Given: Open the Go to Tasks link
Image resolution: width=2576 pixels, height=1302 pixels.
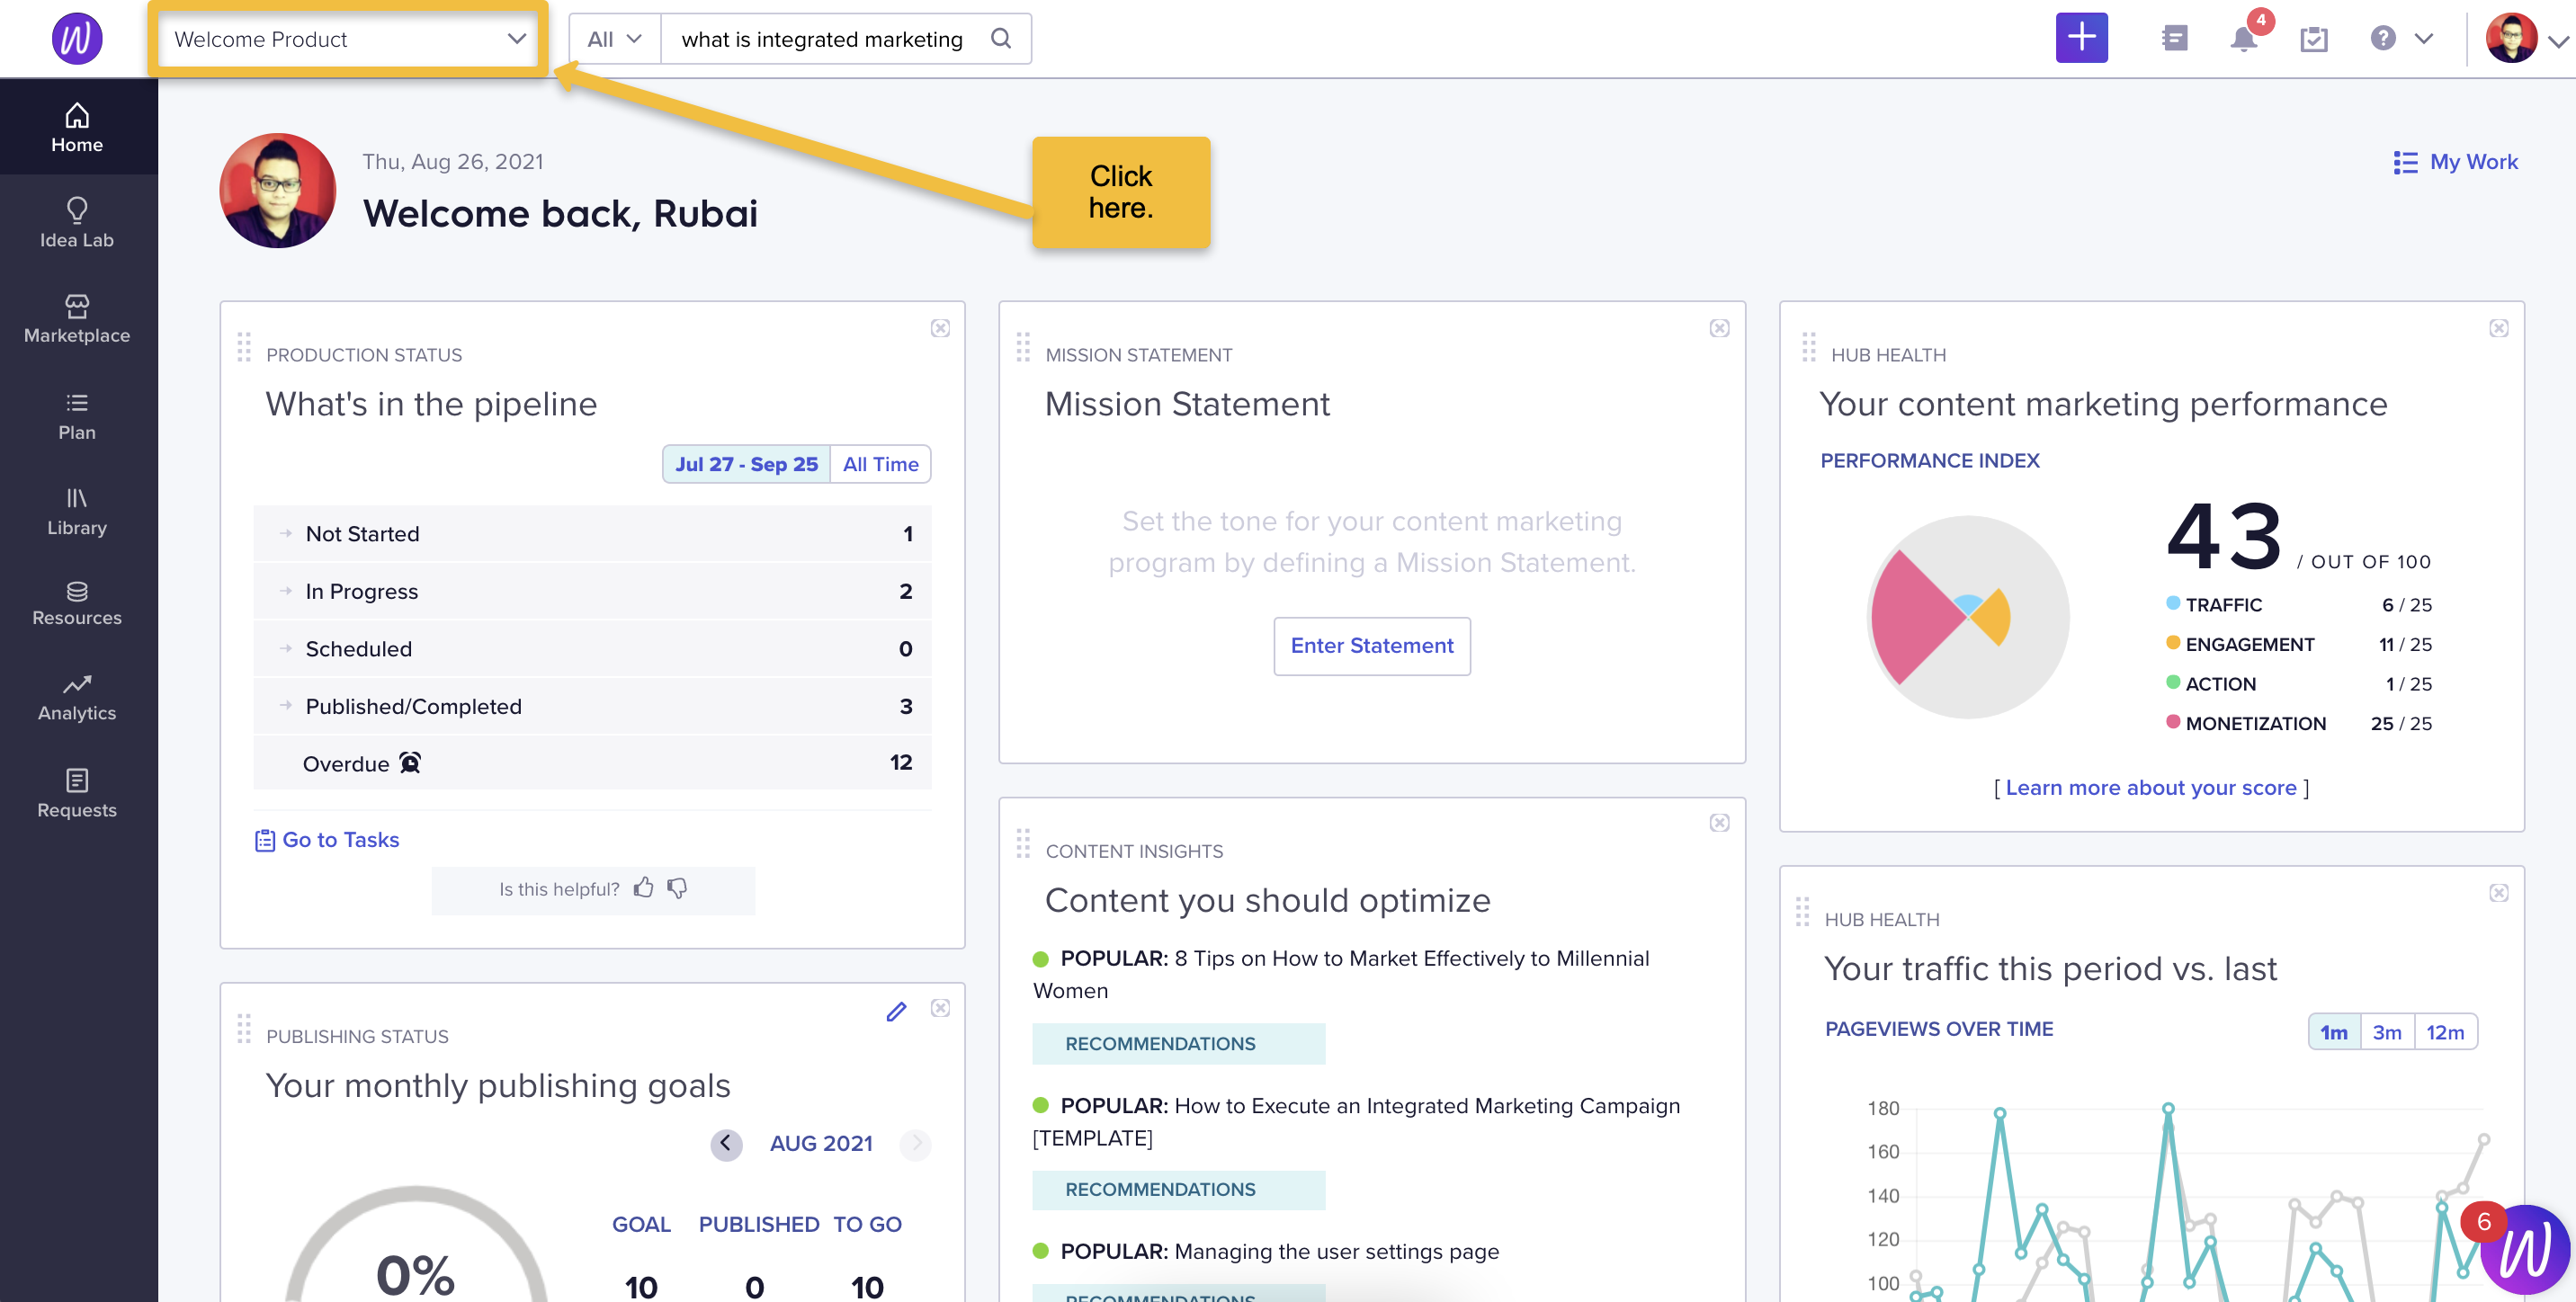Looking at the screenshot, I should [327, 840].
